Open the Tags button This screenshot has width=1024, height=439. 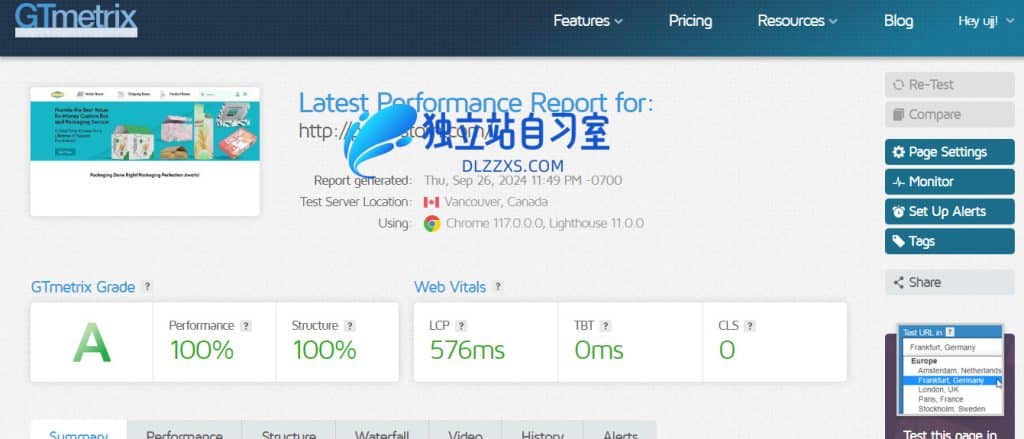point(950,241)
